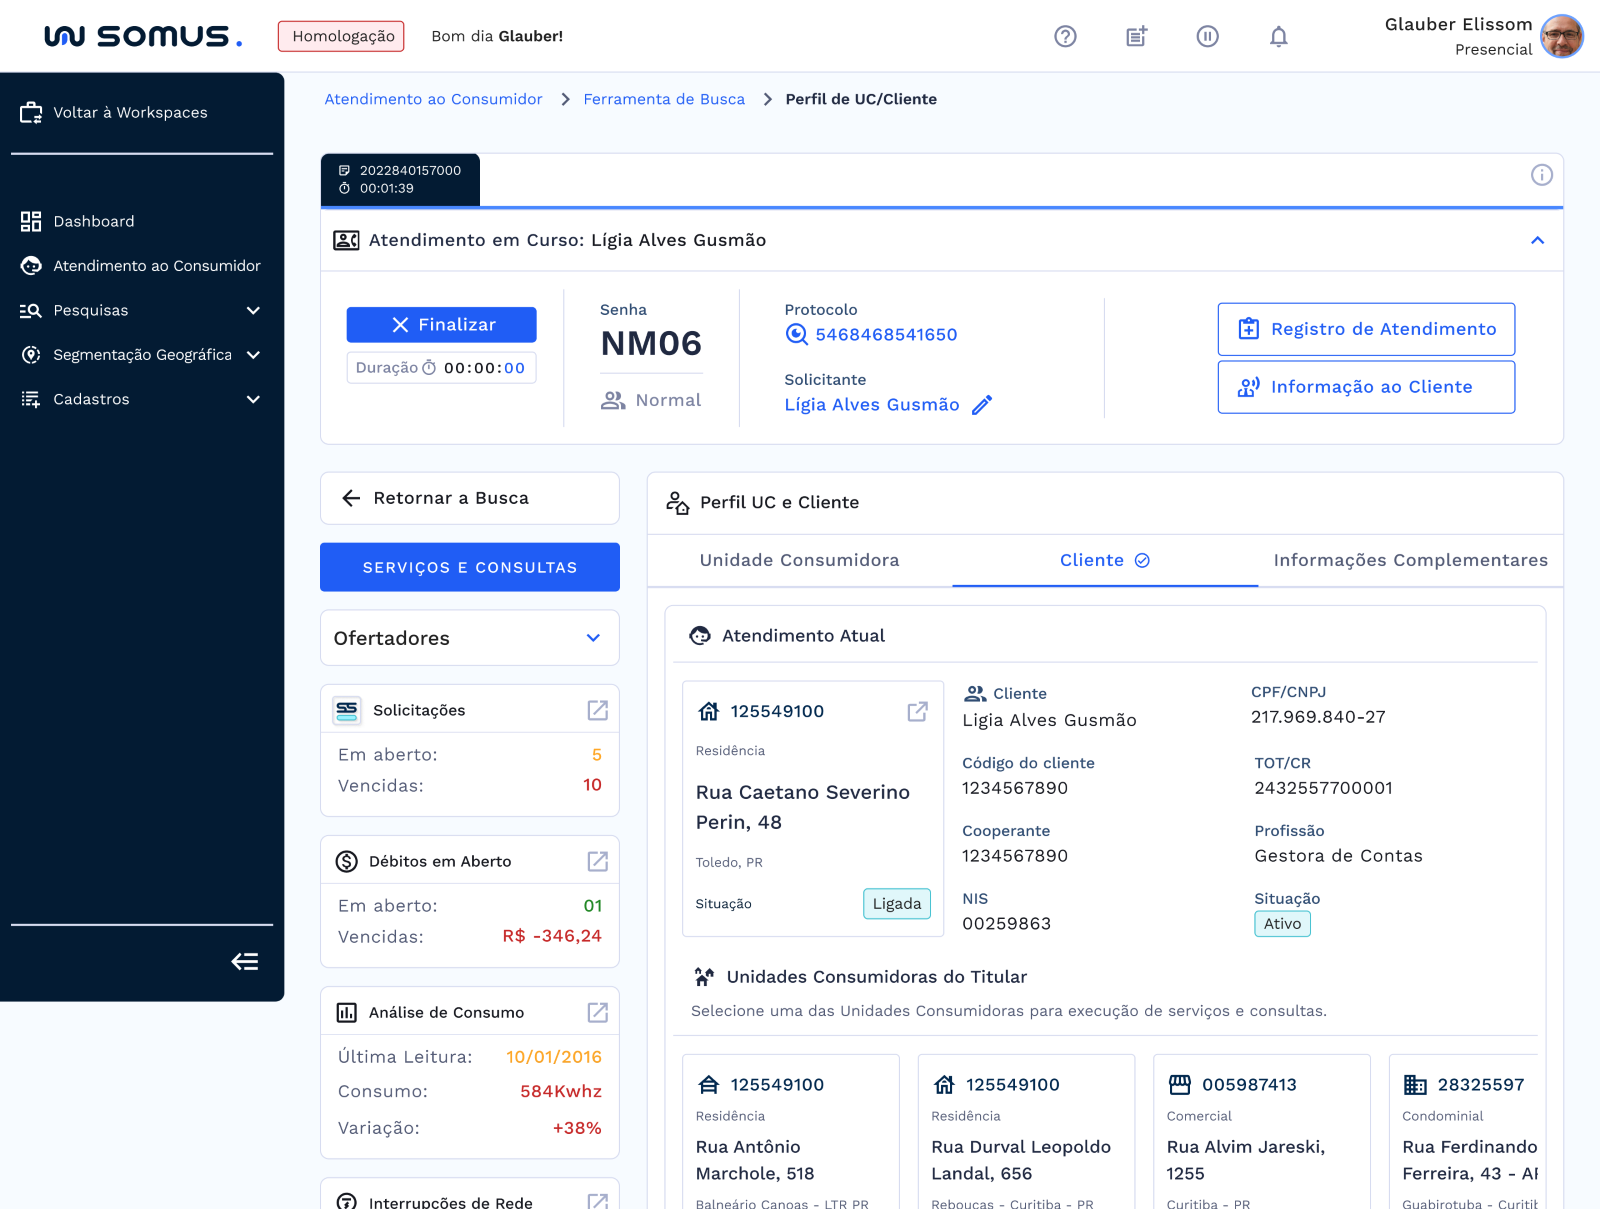Switch to Unidade Consumidora tab

pyautogui.click(x=799, y=560)
